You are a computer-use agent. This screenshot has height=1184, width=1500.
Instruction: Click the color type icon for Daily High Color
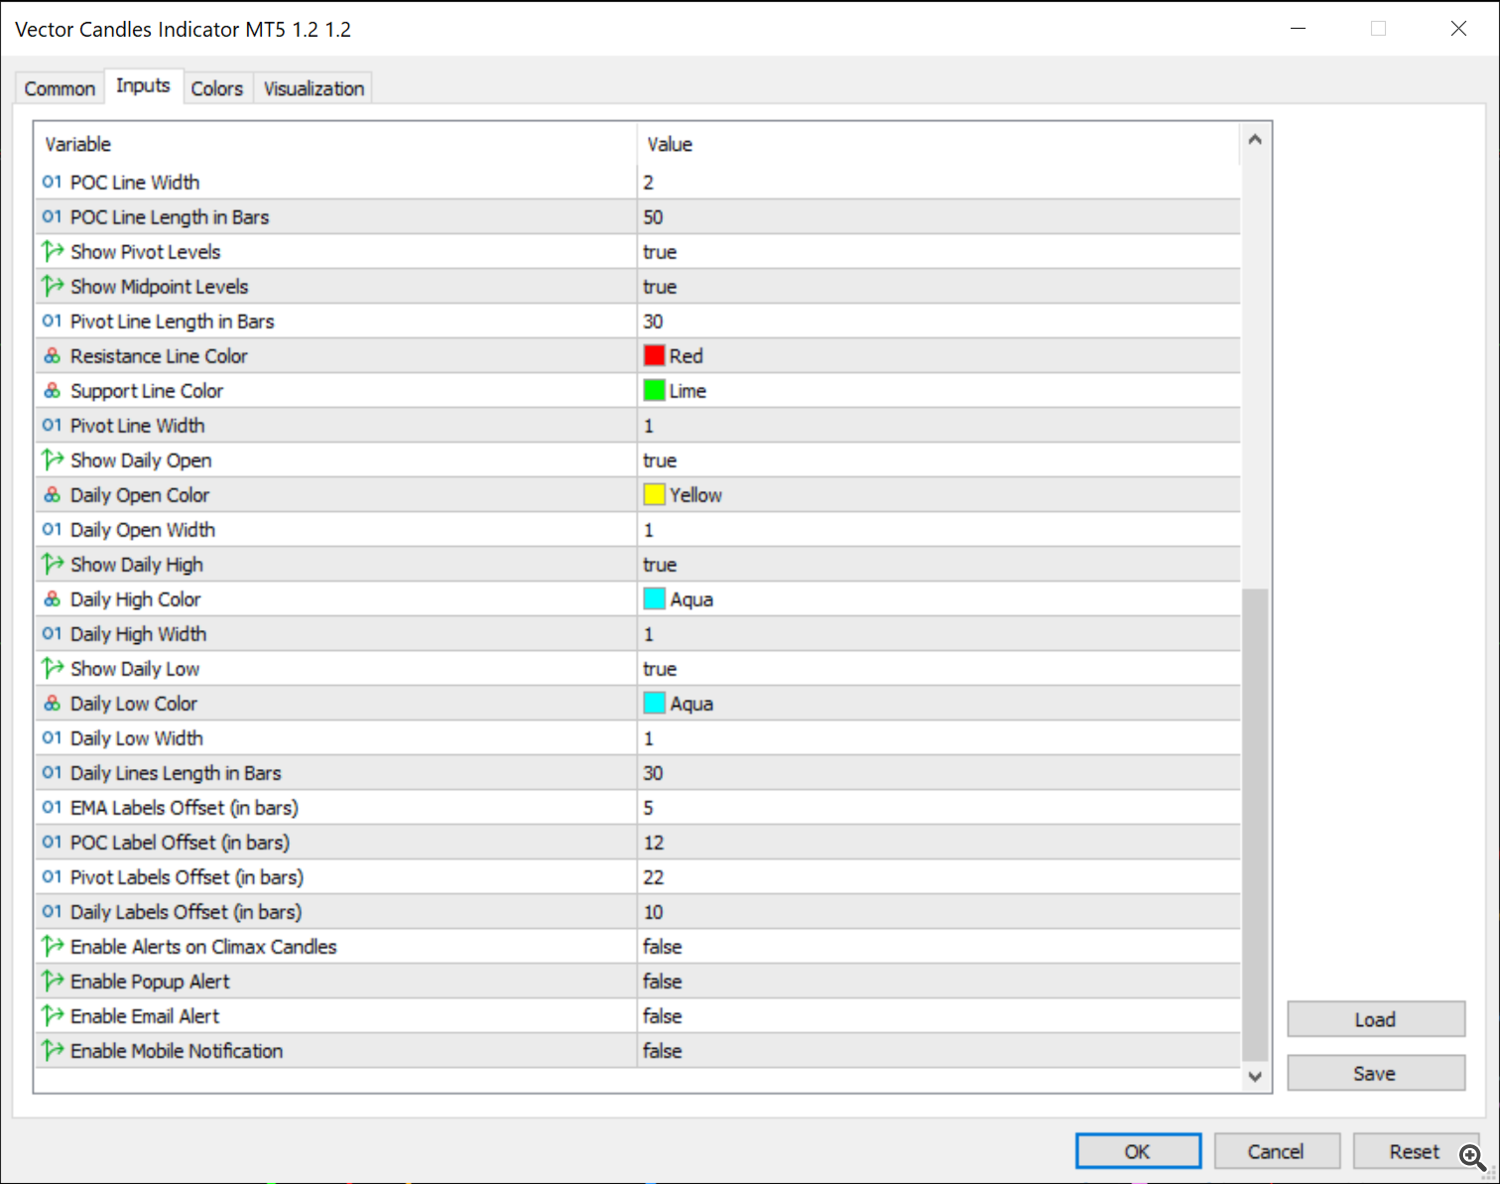52,599
